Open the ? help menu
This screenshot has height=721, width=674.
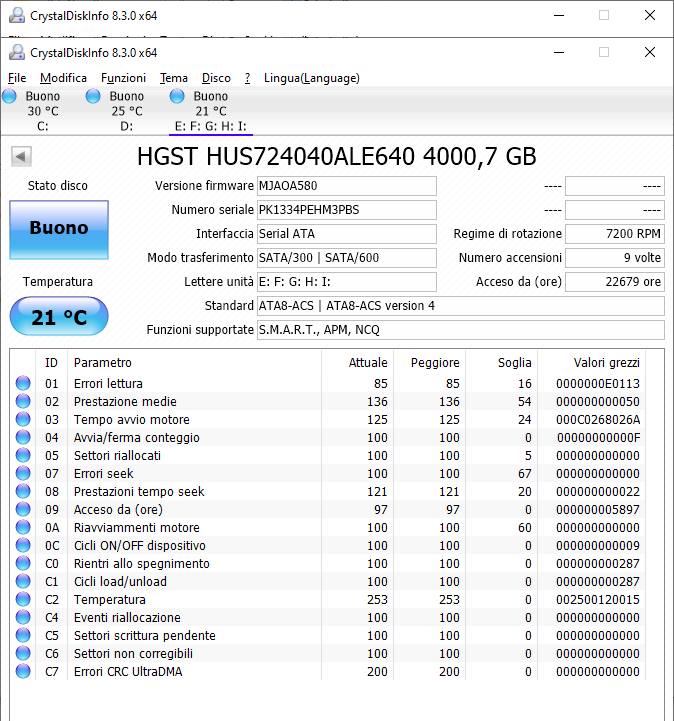(x=247, y=78)
